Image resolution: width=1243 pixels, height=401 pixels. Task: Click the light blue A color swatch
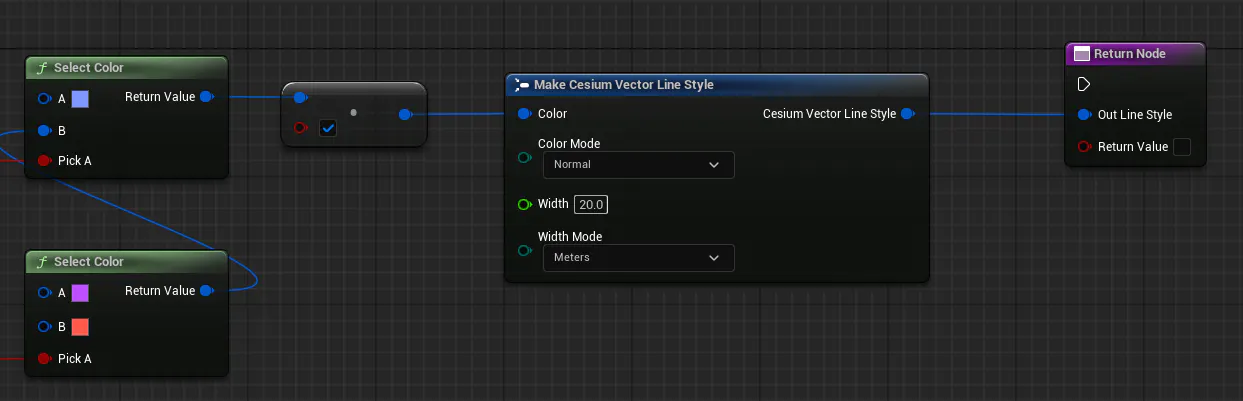tap(80, 98)
